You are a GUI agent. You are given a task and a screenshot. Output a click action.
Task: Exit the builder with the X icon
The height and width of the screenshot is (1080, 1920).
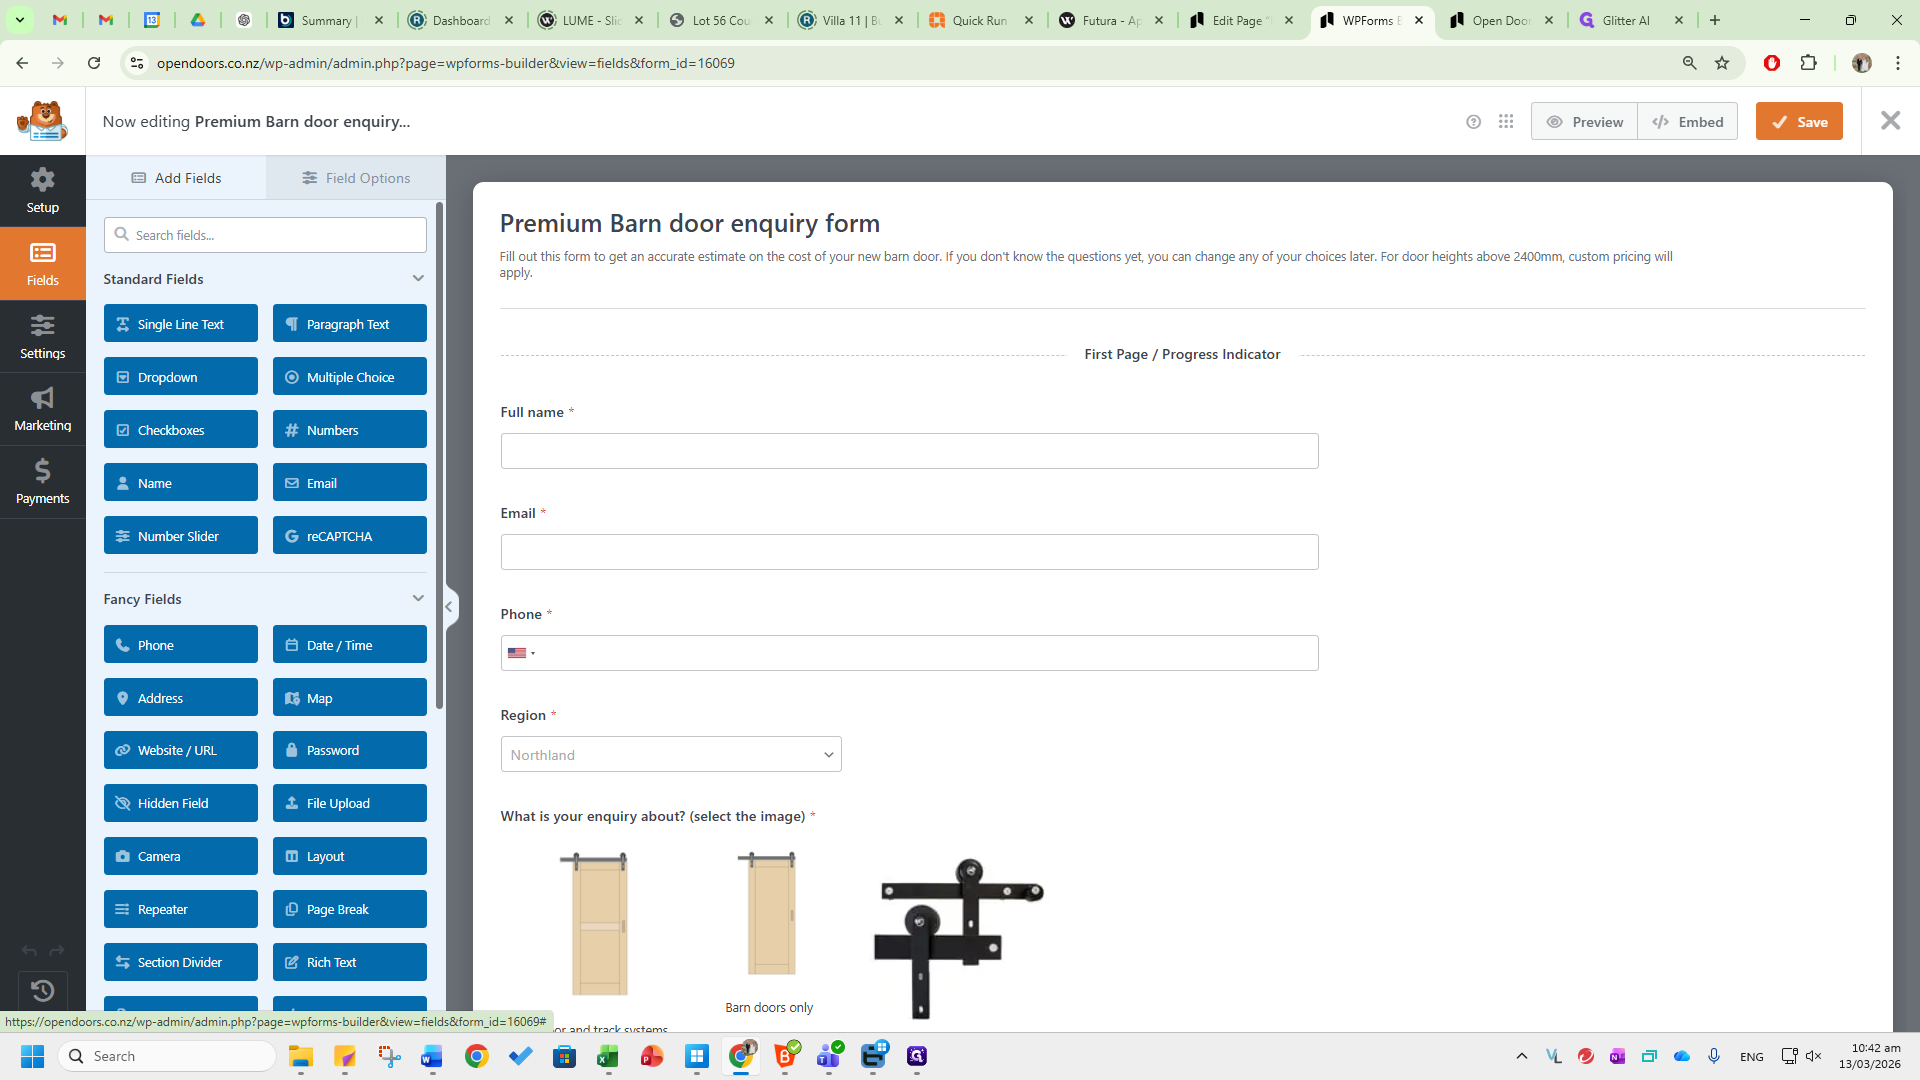[1890, 121]
